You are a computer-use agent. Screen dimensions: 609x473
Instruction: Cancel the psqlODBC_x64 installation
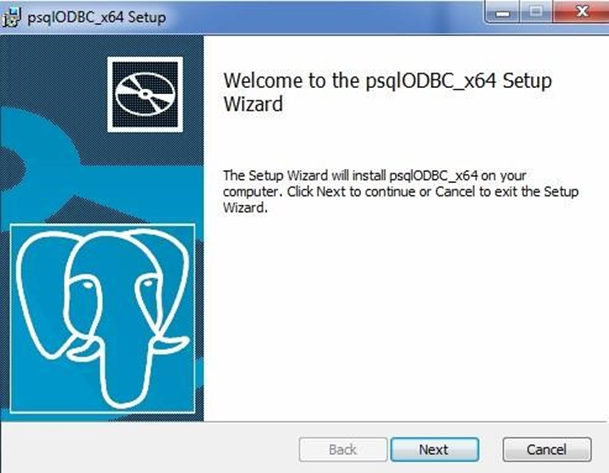pyautogui.click(x=546, y=450)
